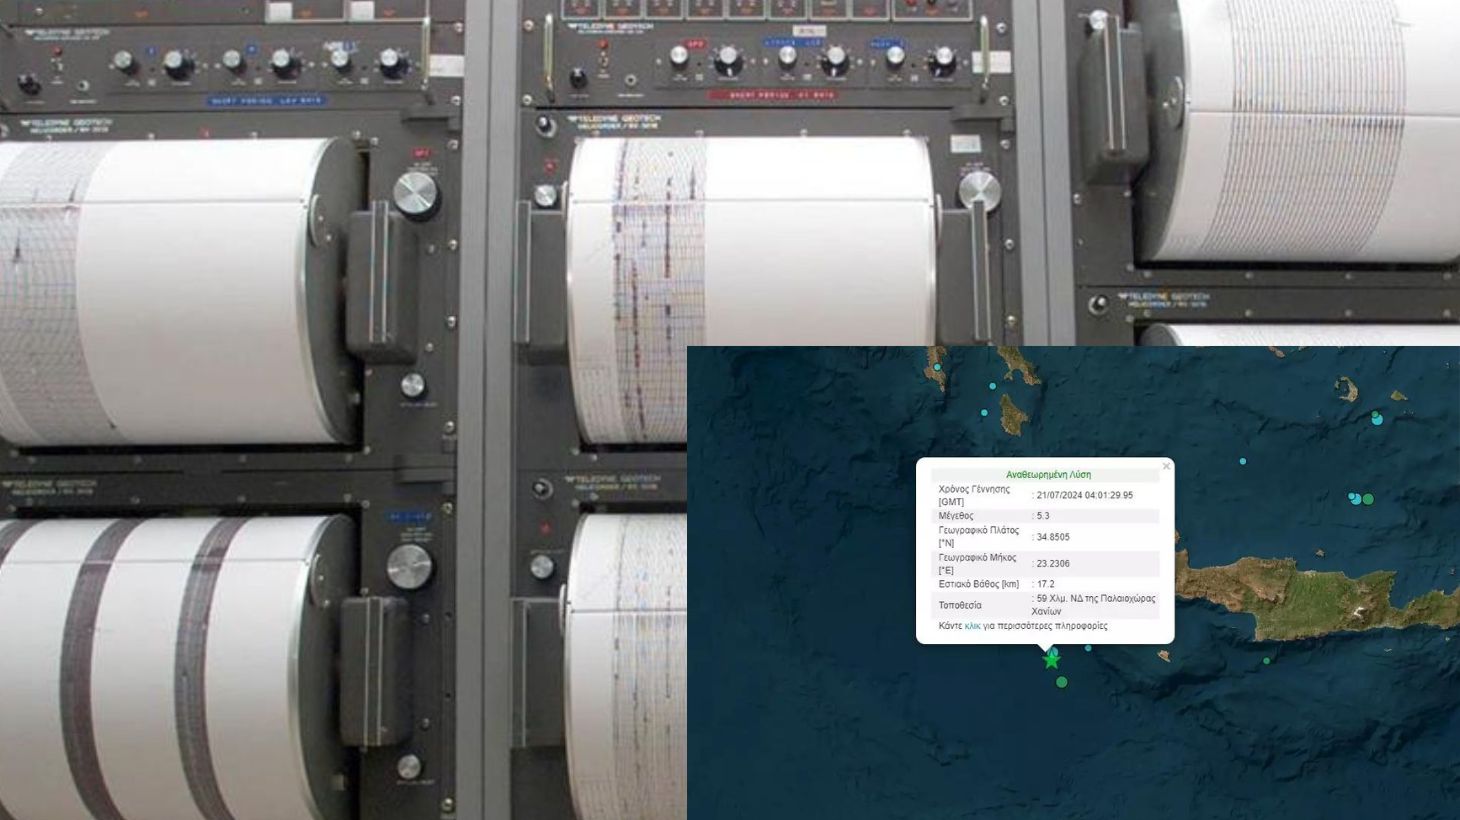Select the green dot south of Crete
Viewport: 1460px width, 820px height.
tap(1266, 661)
